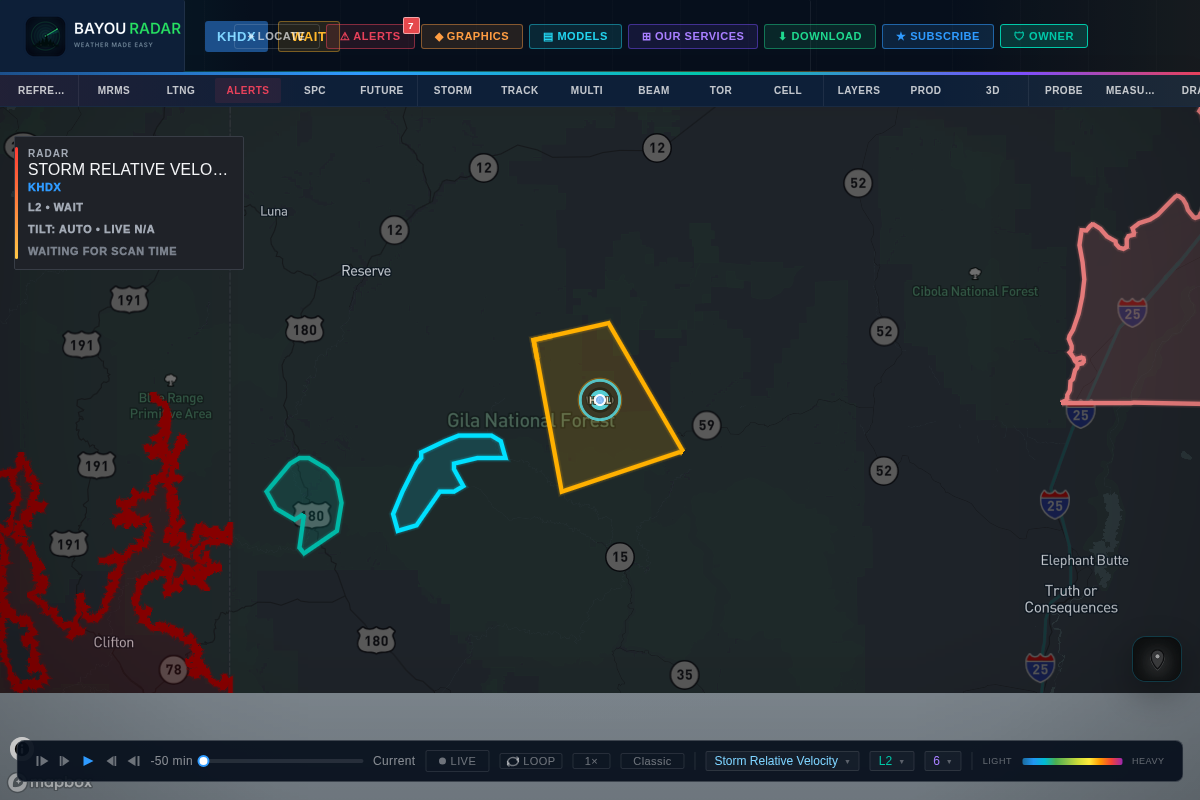This screenshot has width=1200, height=800.
Task: Select the BEAM tool
Action: coord(654,90)
